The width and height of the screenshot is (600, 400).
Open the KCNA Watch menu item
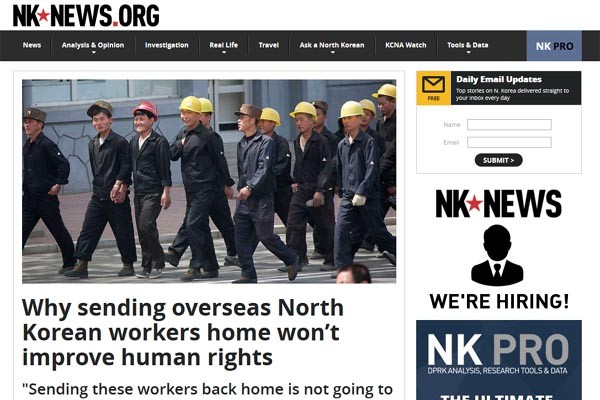tap(406, 45)
